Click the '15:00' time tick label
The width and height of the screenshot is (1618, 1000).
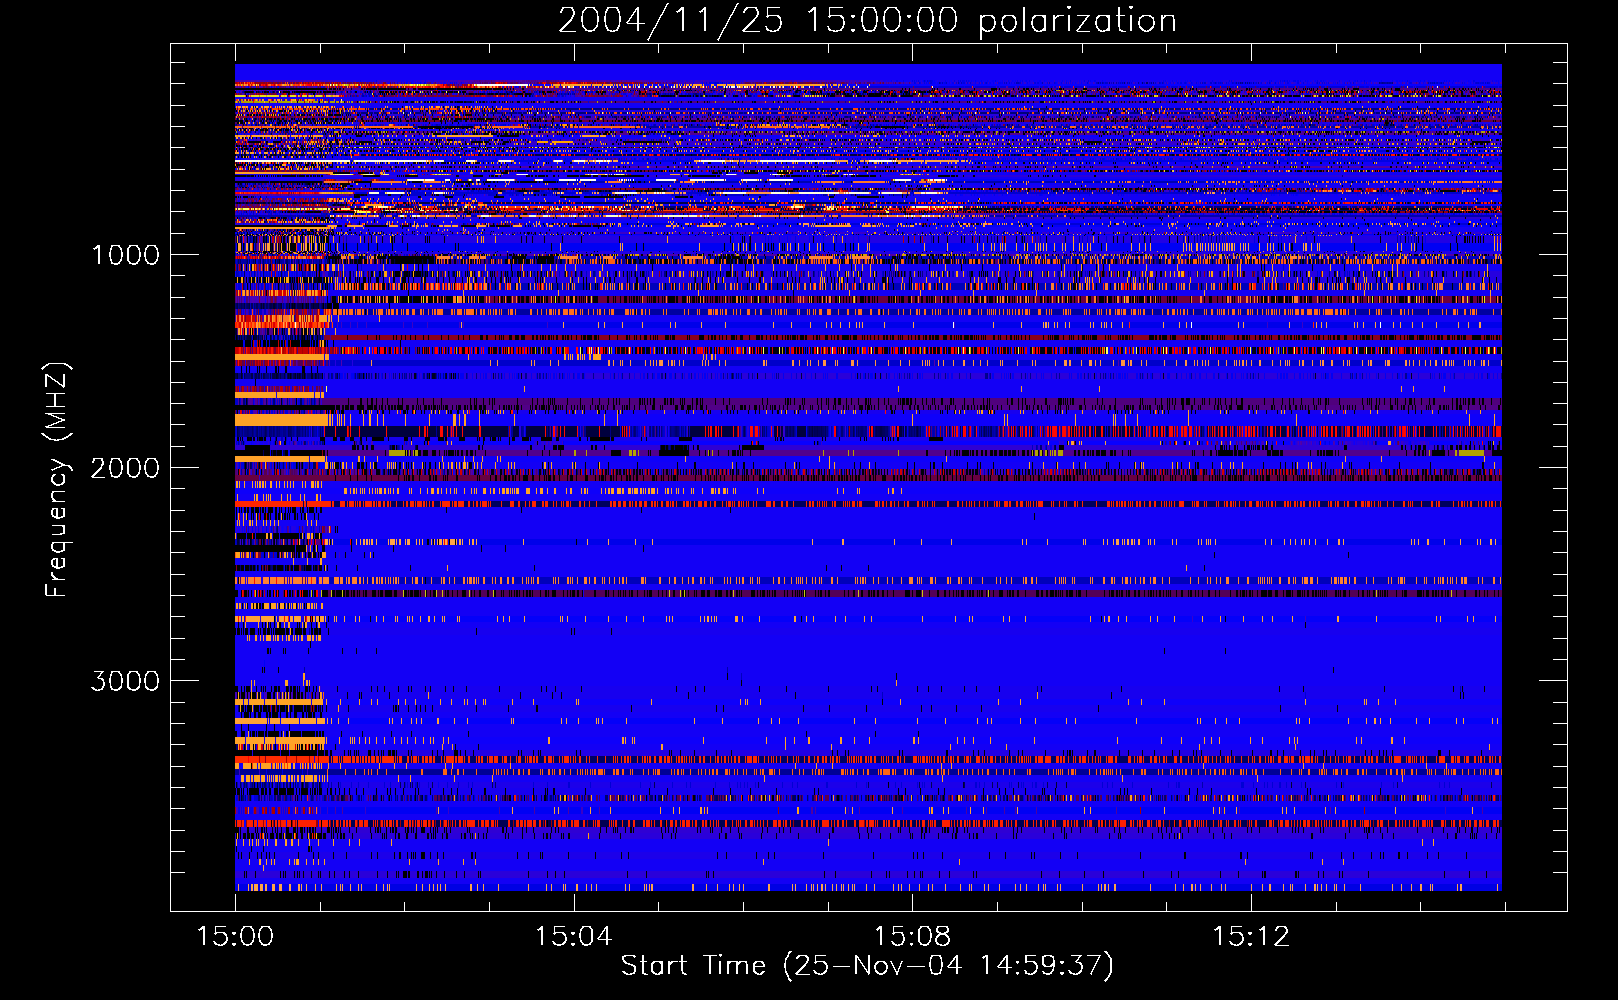235,937
